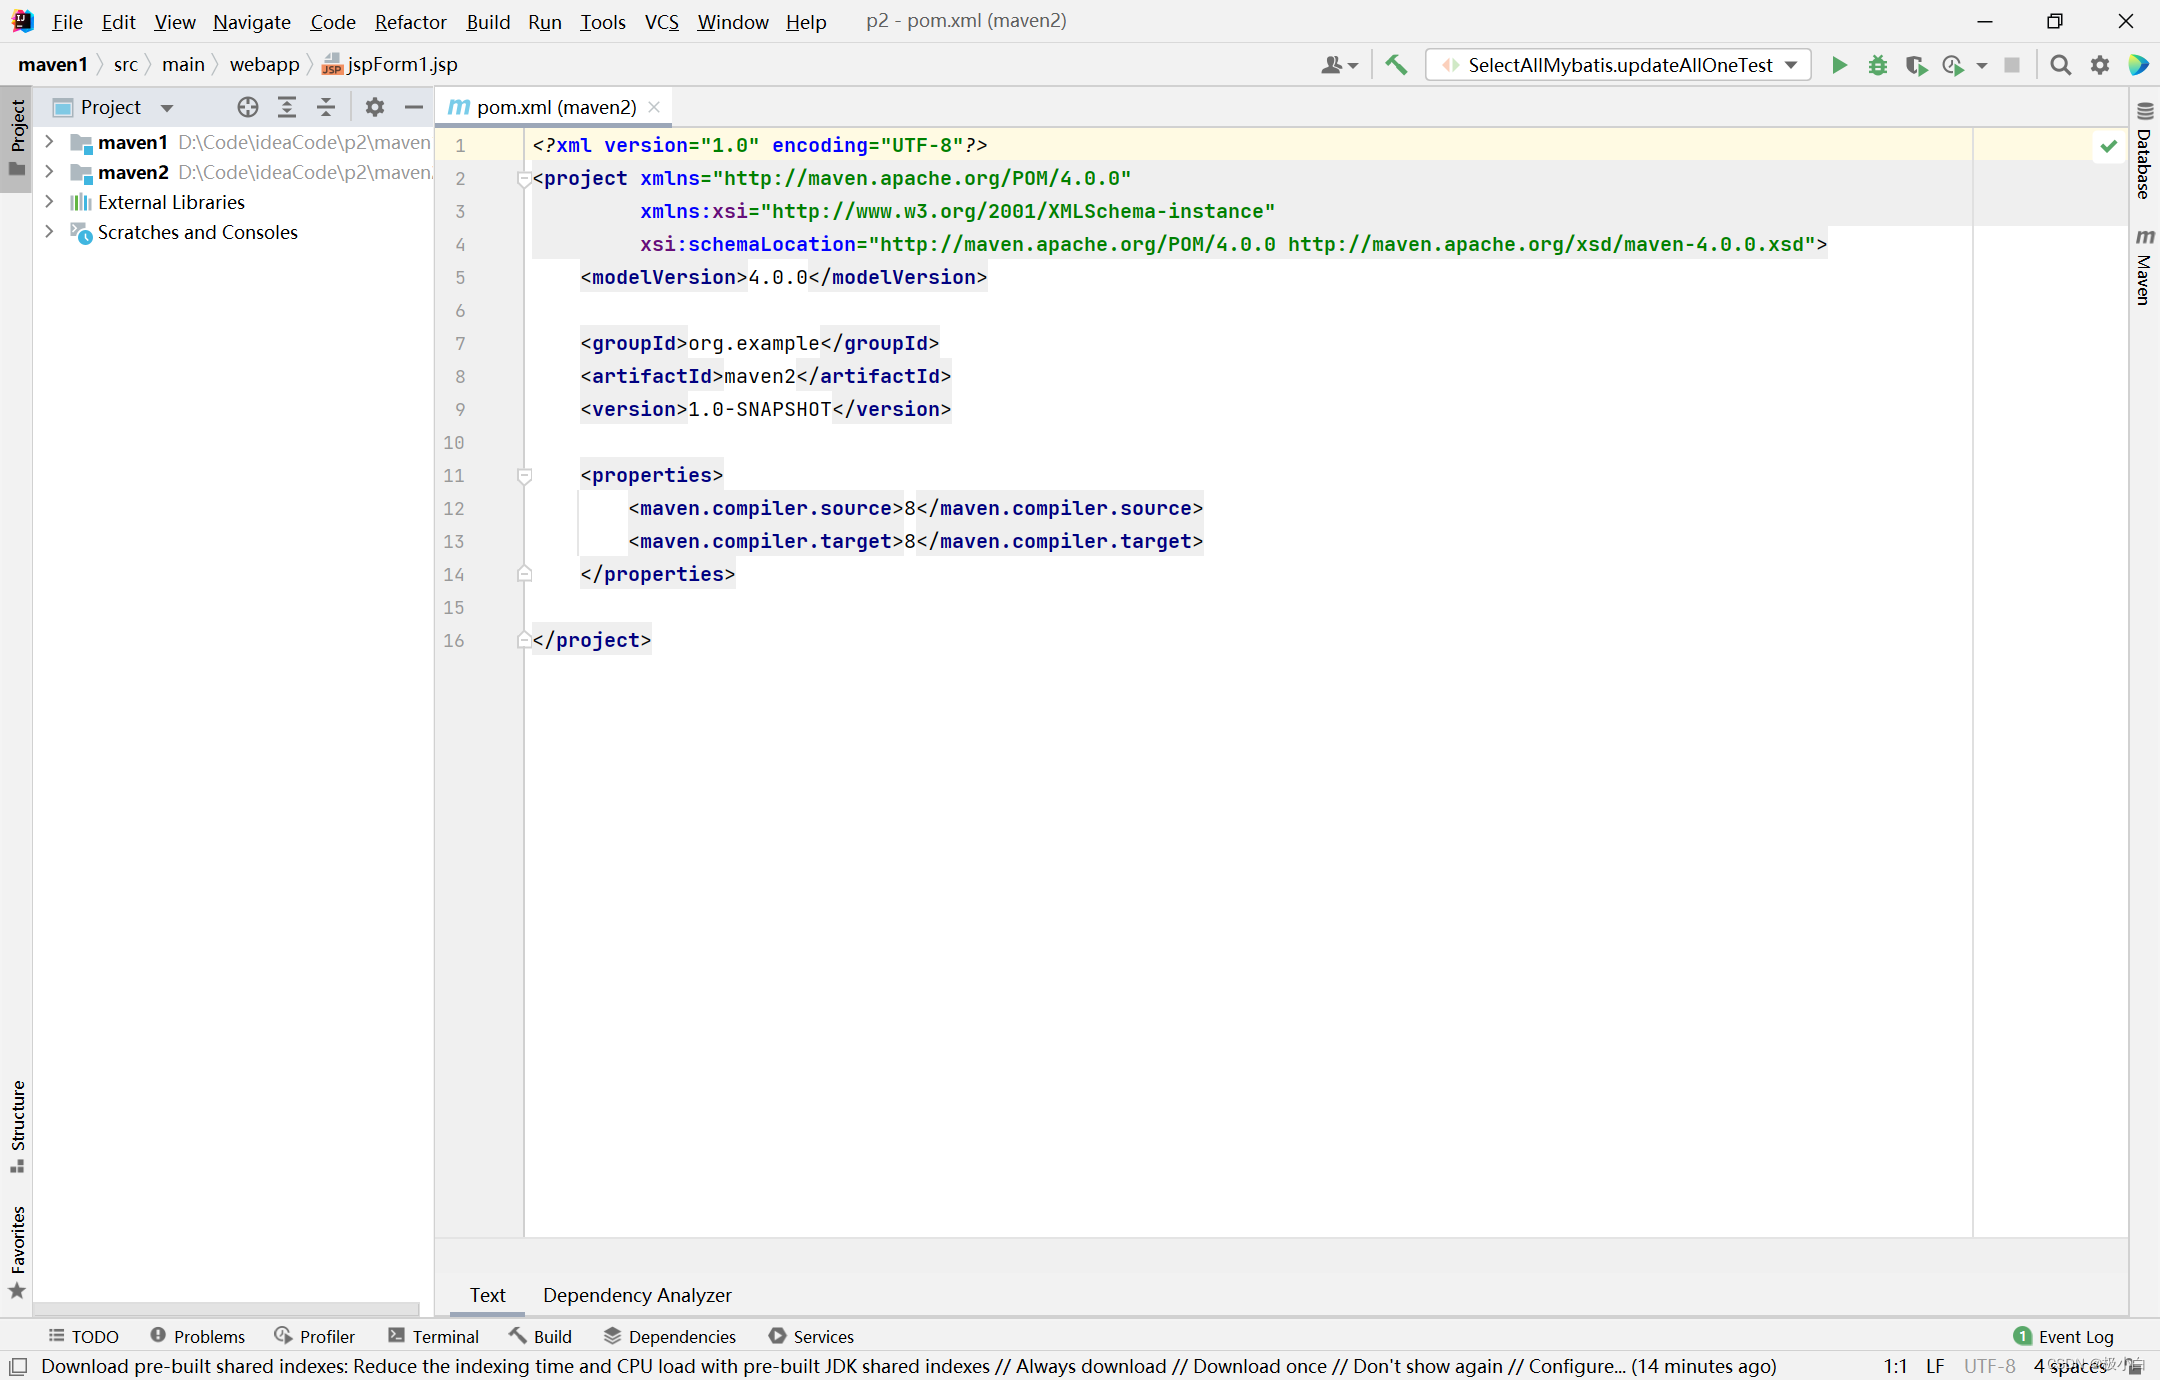
Task: Click the green inspection checkmark
Action: pos(2108,146)
